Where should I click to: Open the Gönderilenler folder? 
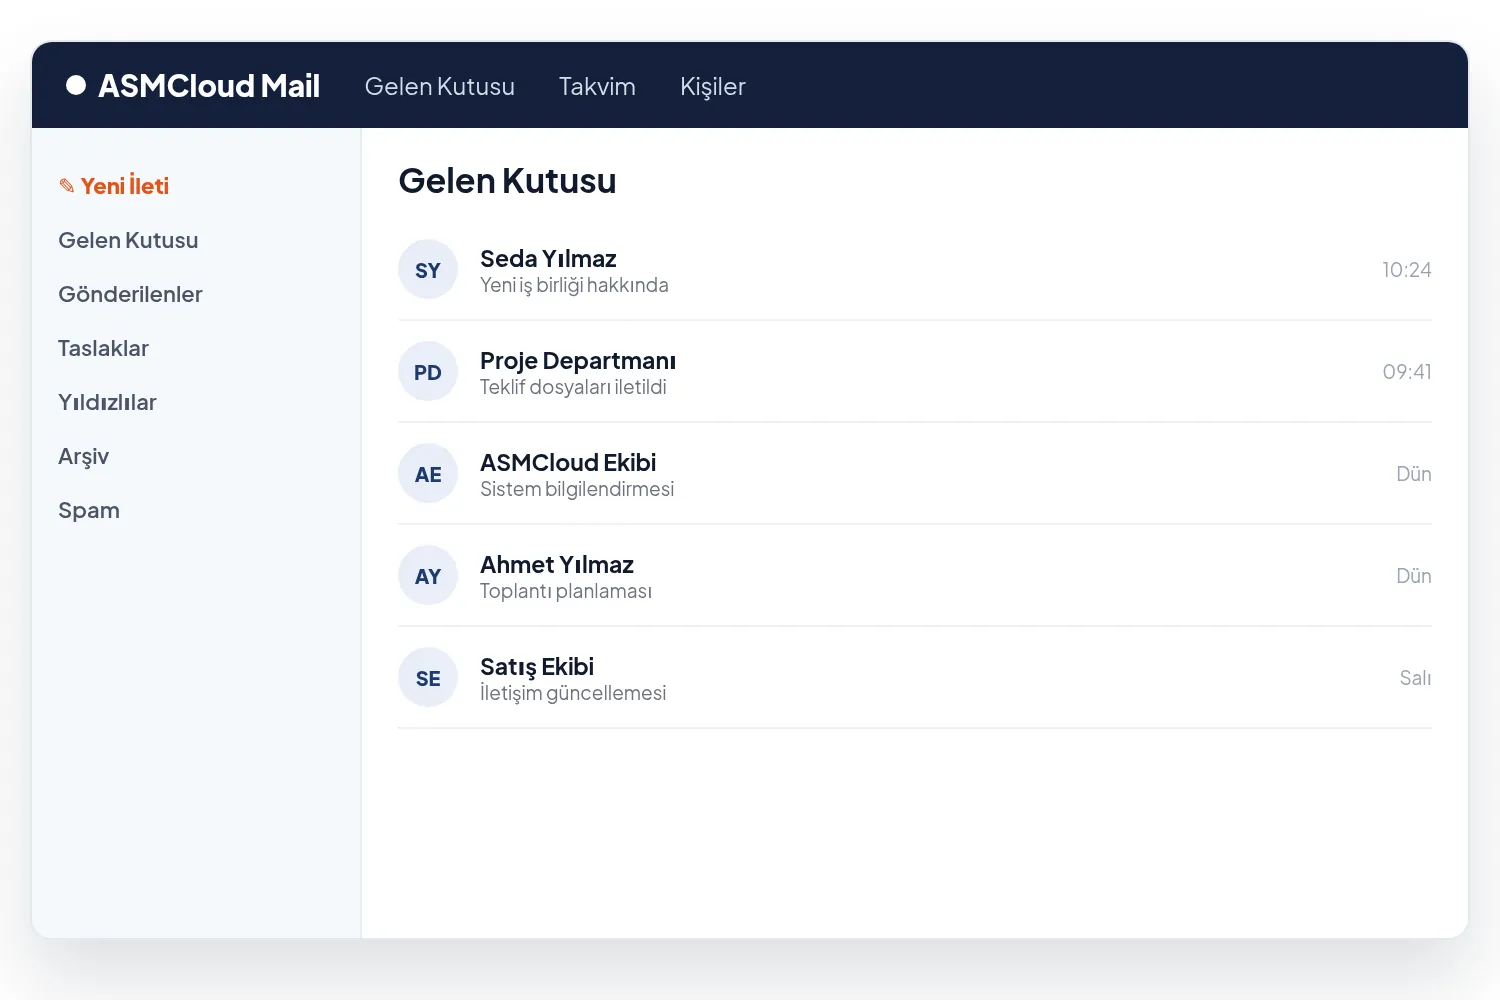click(130, 294)
